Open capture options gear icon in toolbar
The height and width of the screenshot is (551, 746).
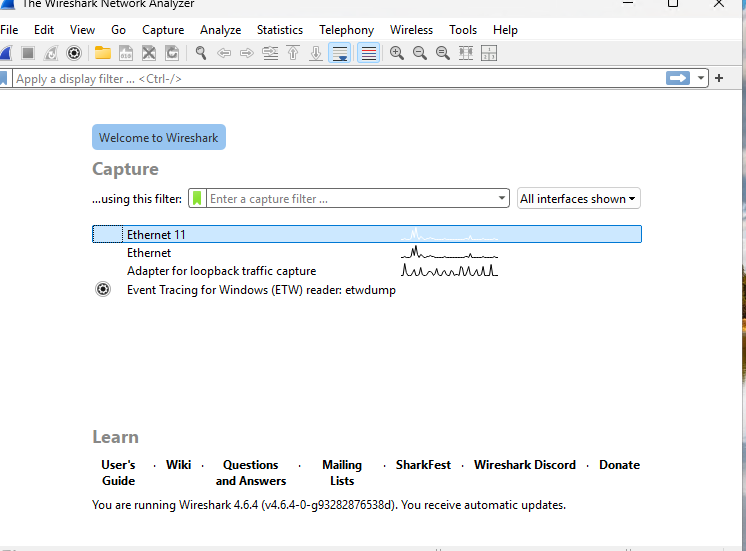click(x=74, y=53)
